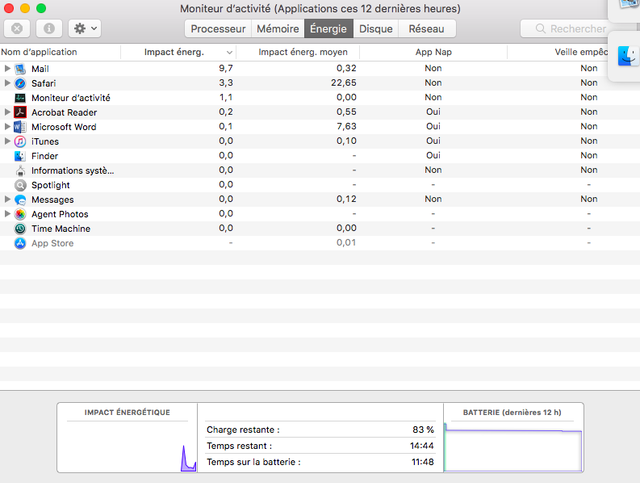The image size is (640, 483).
Task: Select the iTunes row name
Action: (x=45, y=142)
